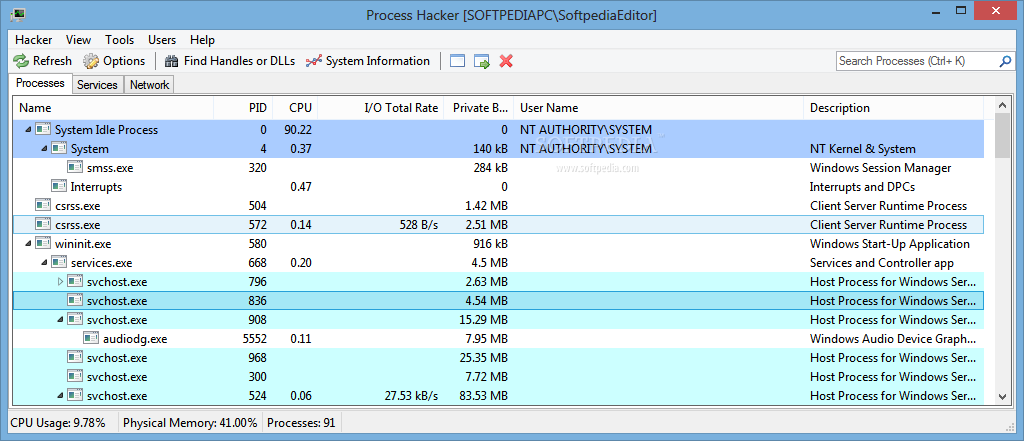Screen dimensions: 1024x441
Task: Click the Interrupts process icon
Action: coord(59,186)
